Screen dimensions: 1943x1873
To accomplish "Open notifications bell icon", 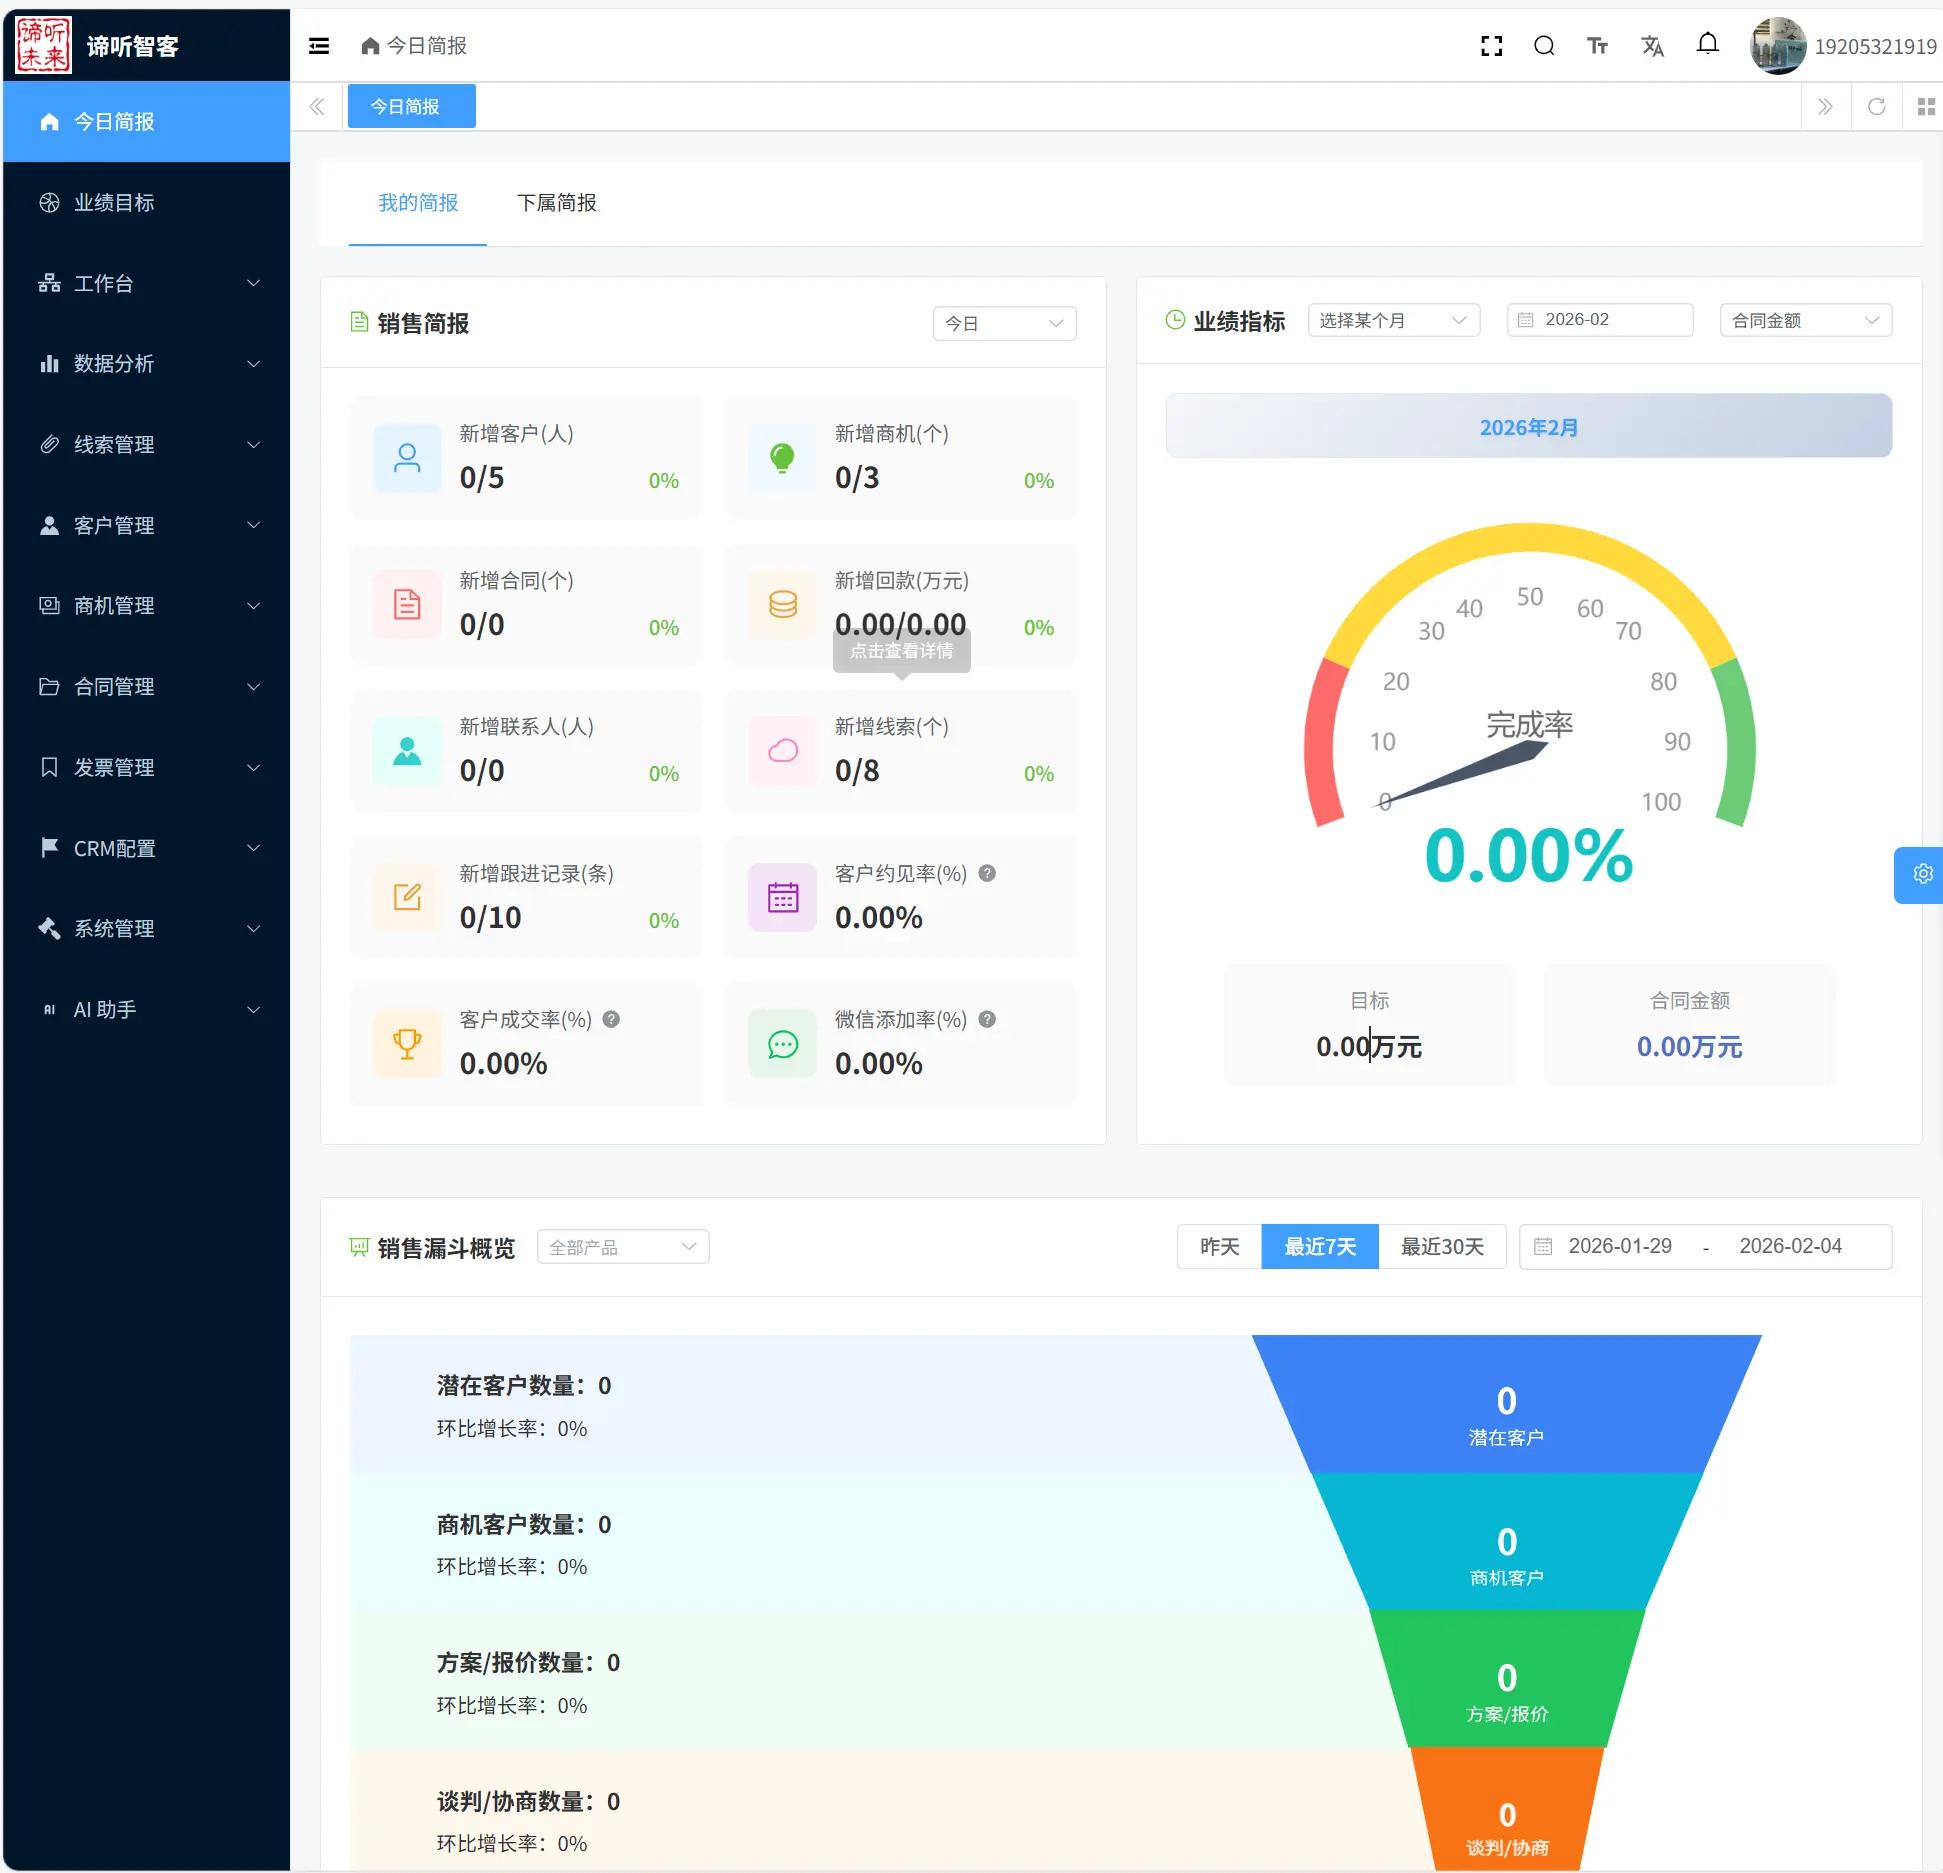I will pos(1708,44).
